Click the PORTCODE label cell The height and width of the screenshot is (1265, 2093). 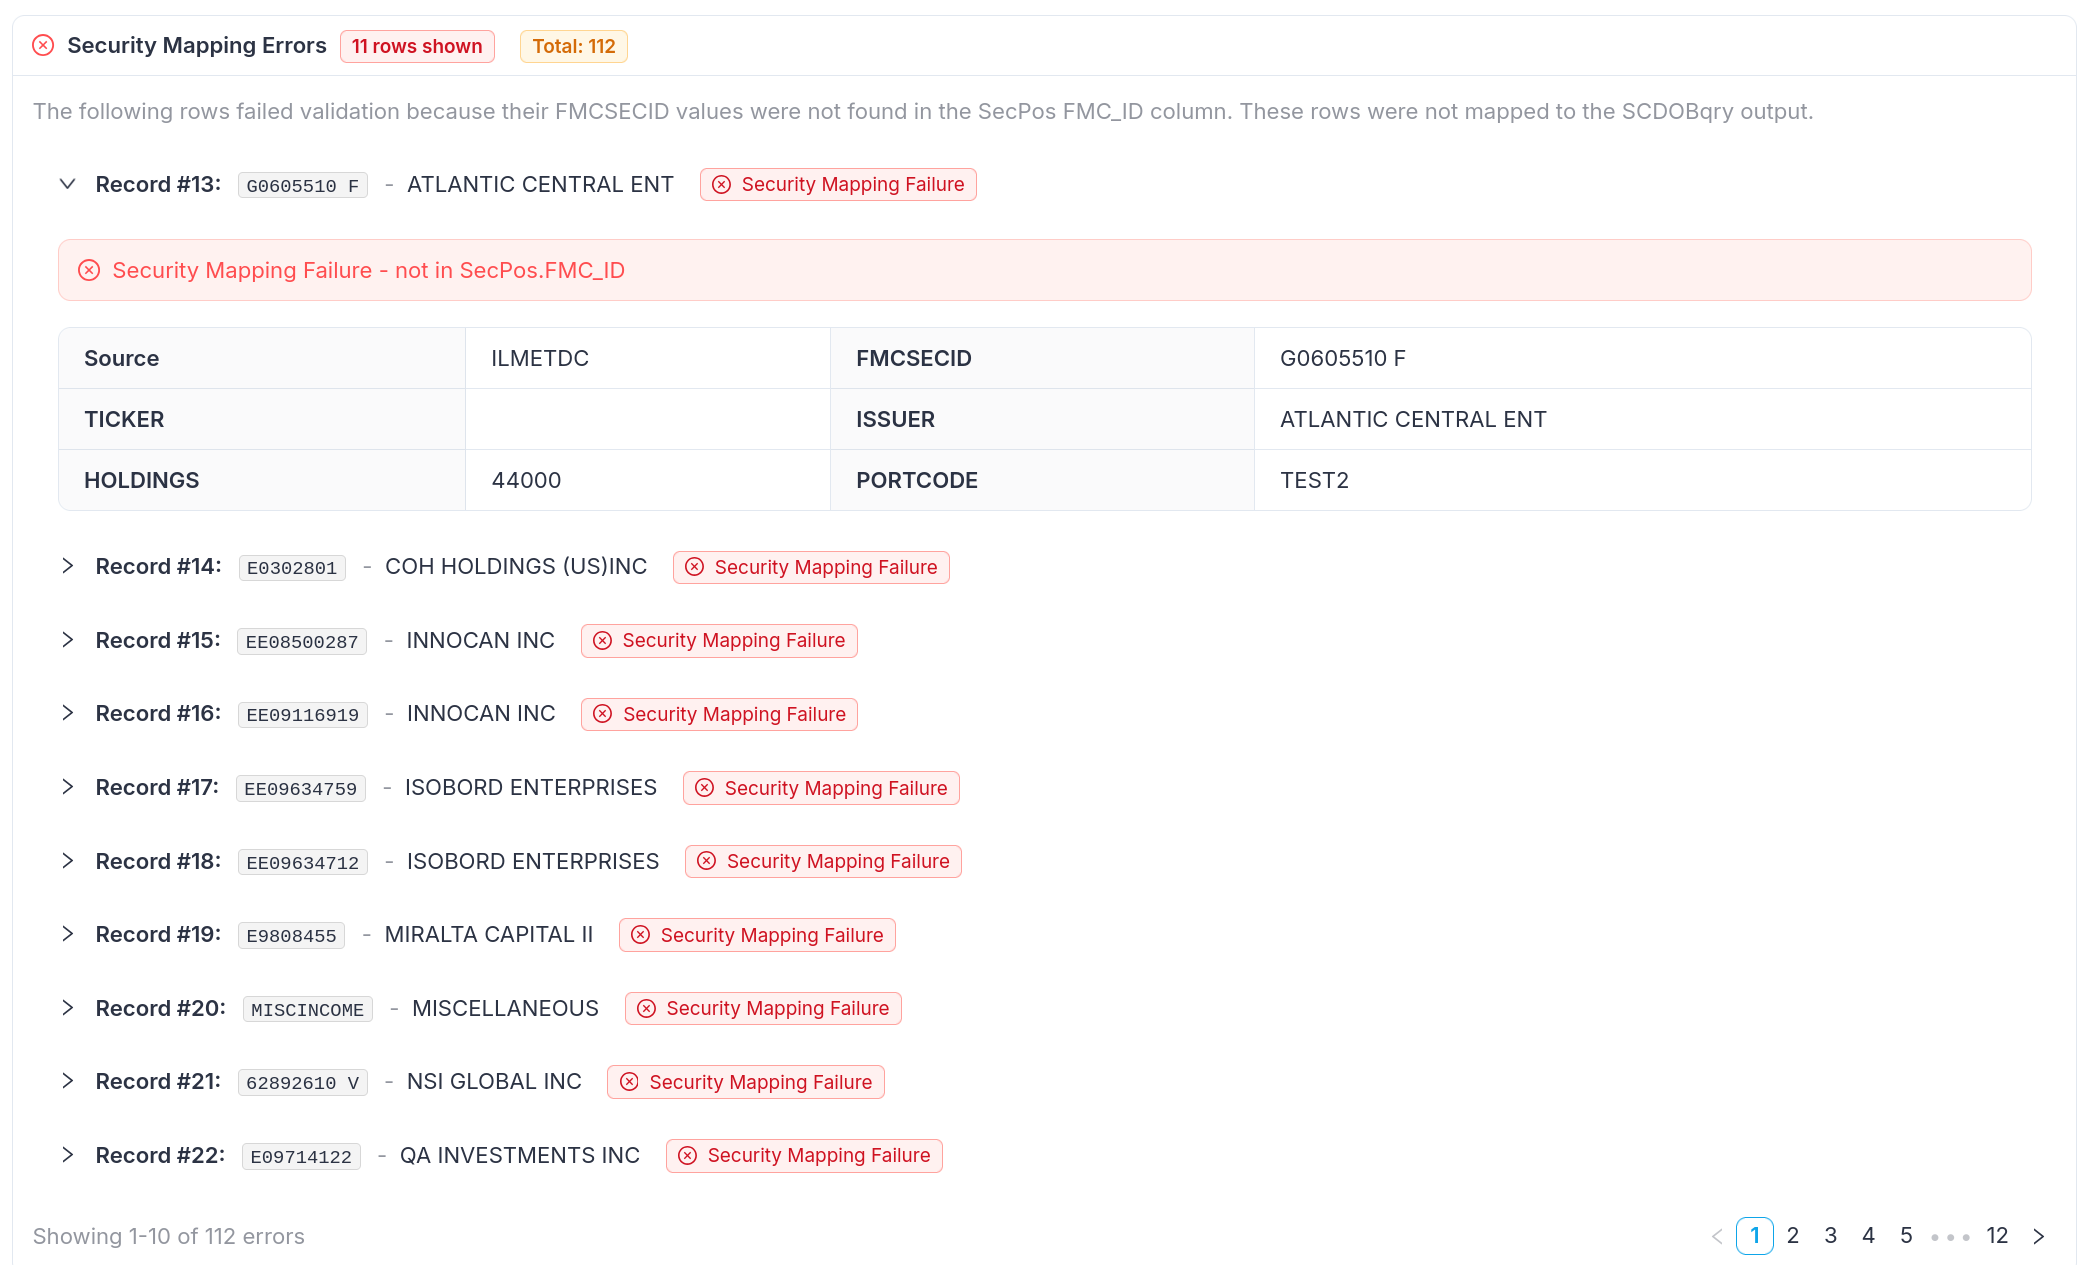pos(1042,480)
